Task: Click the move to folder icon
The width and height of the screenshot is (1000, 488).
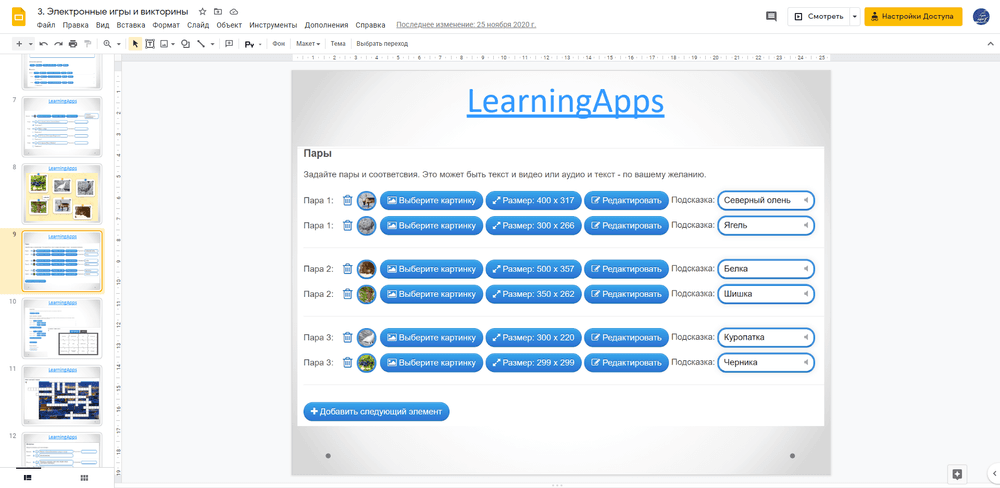Action: 218,11
